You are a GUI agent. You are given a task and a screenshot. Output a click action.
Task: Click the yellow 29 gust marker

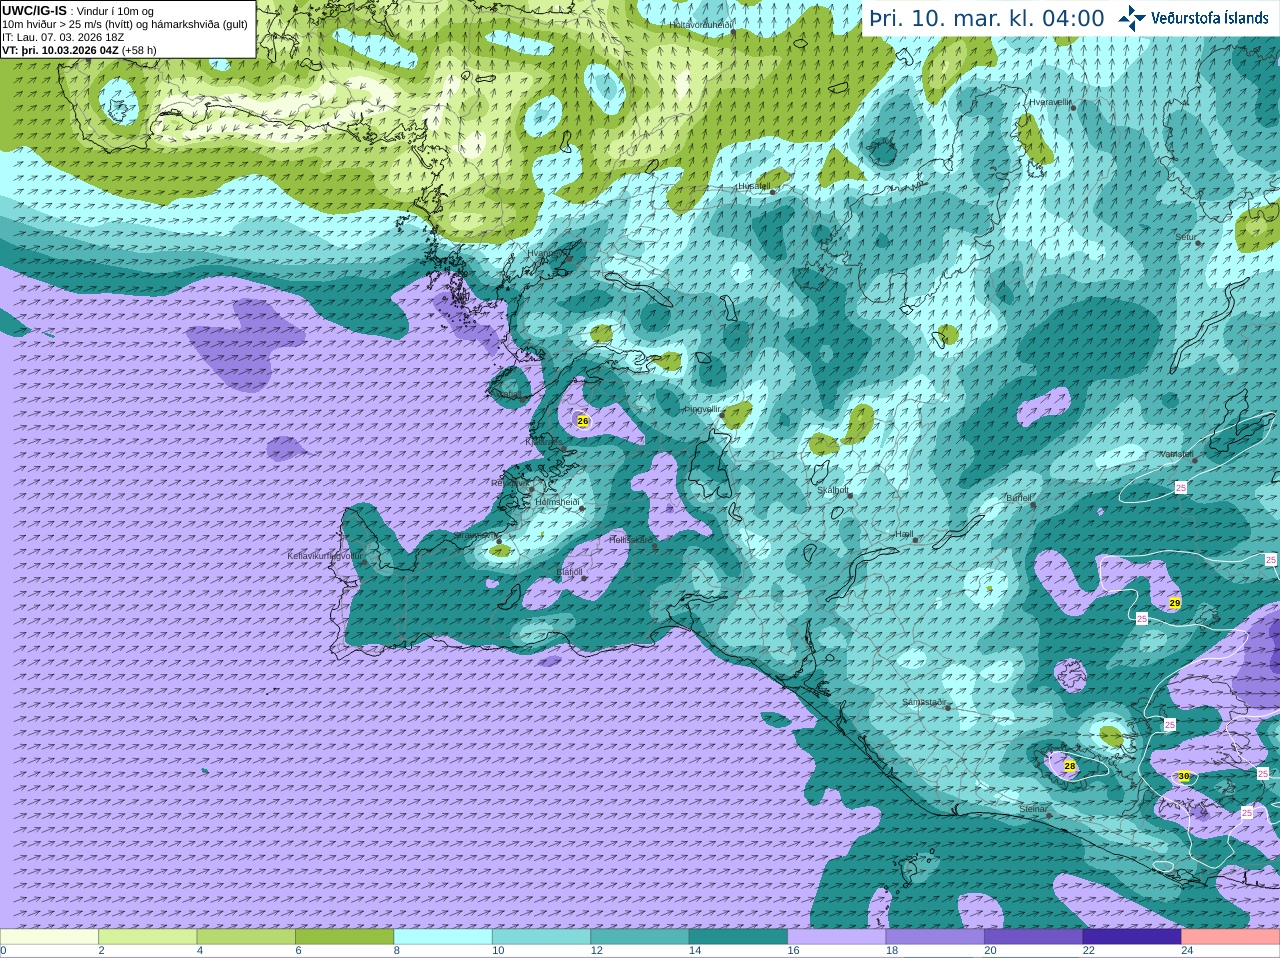[1175, 603]
